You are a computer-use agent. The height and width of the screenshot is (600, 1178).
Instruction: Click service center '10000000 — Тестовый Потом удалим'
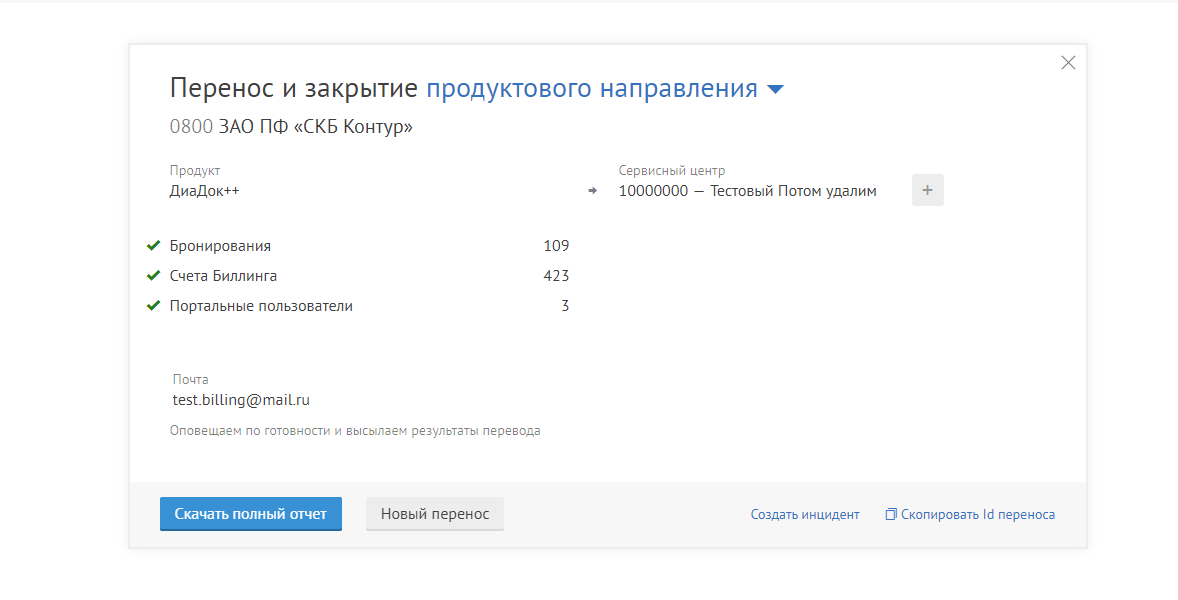click(748, 191)
